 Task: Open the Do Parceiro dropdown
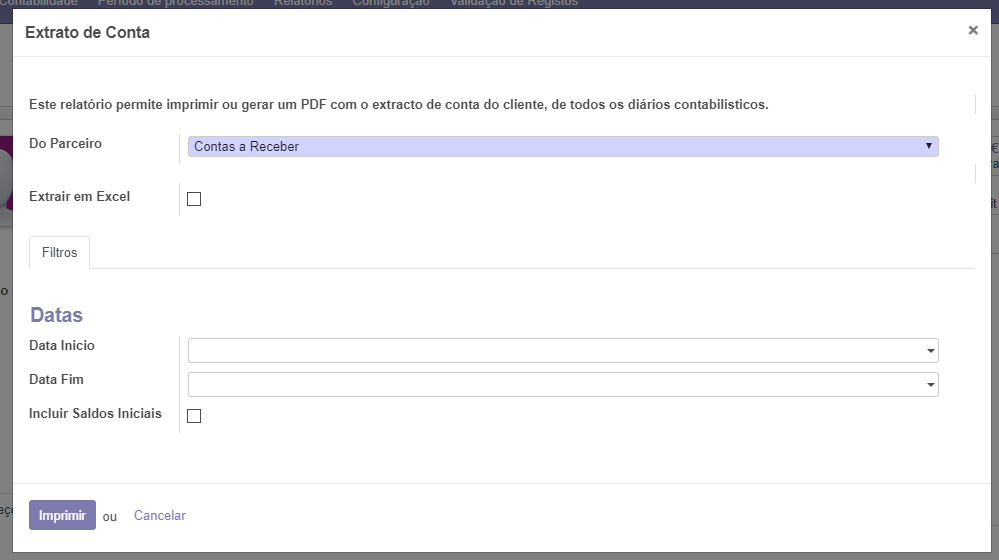click(563, 147)
